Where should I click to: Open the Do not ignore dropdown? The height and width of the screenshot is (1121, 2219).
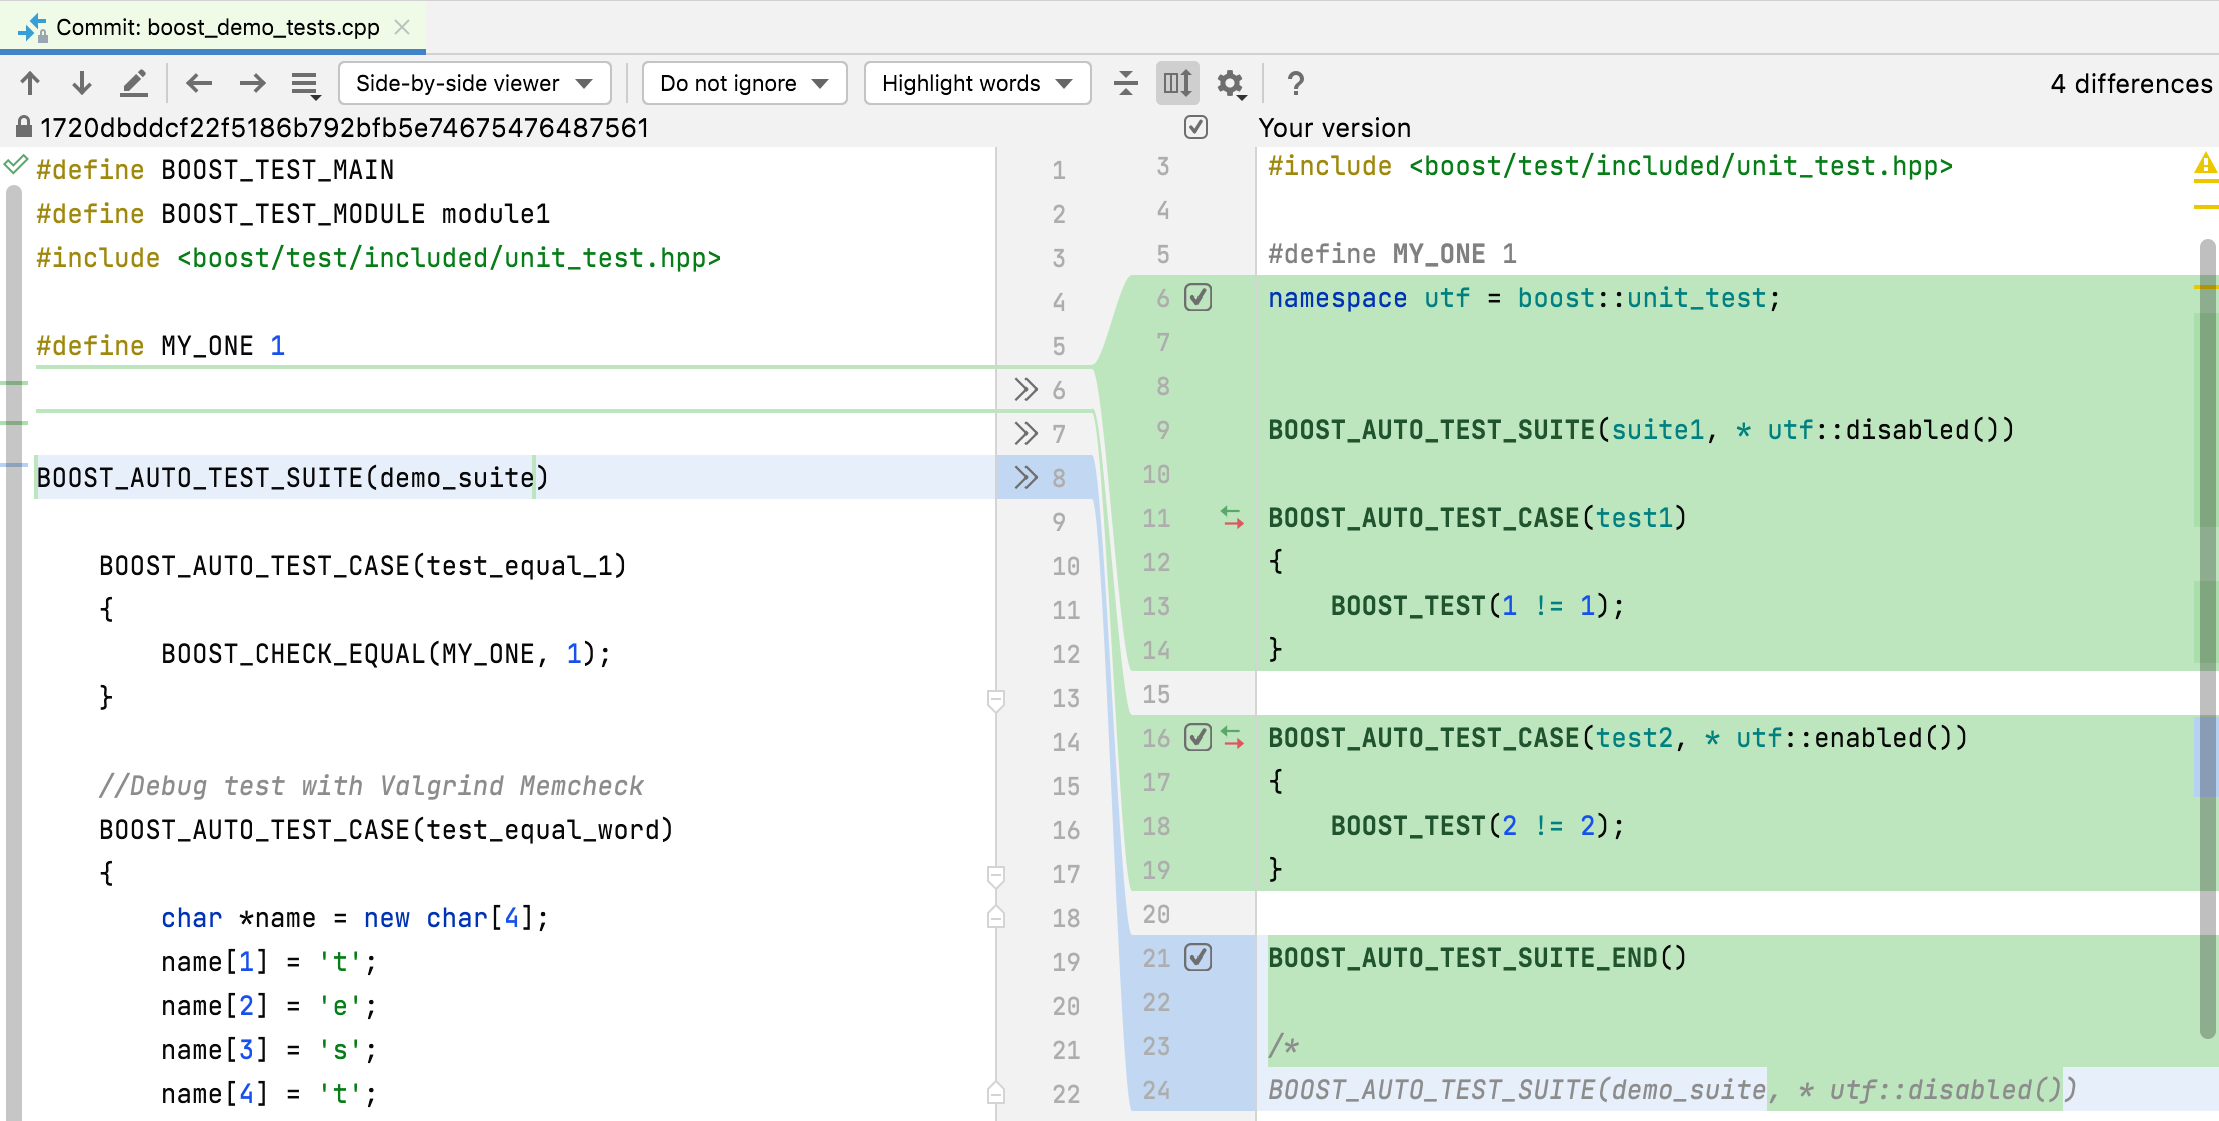point(744,83)
